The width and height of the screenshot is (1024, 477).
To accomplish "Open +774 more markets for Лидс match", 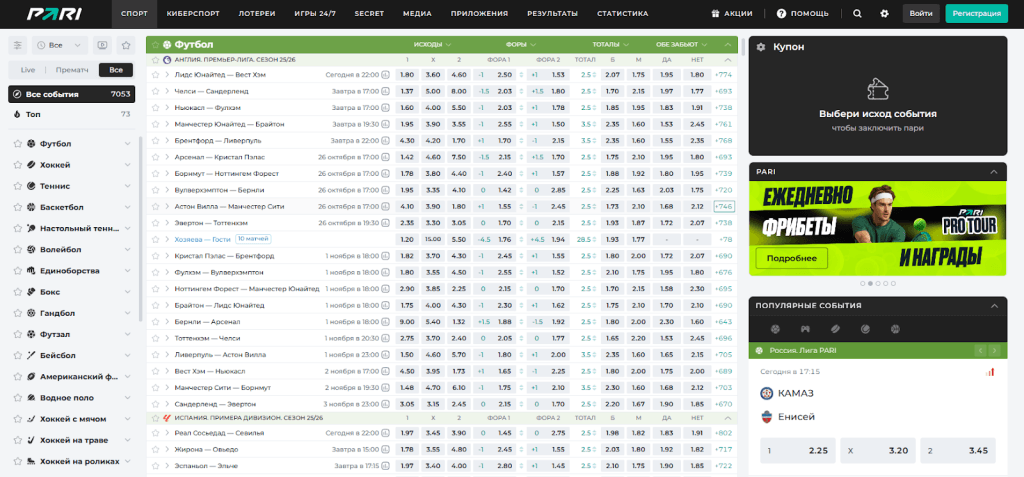I will click(x=724, y=75).
